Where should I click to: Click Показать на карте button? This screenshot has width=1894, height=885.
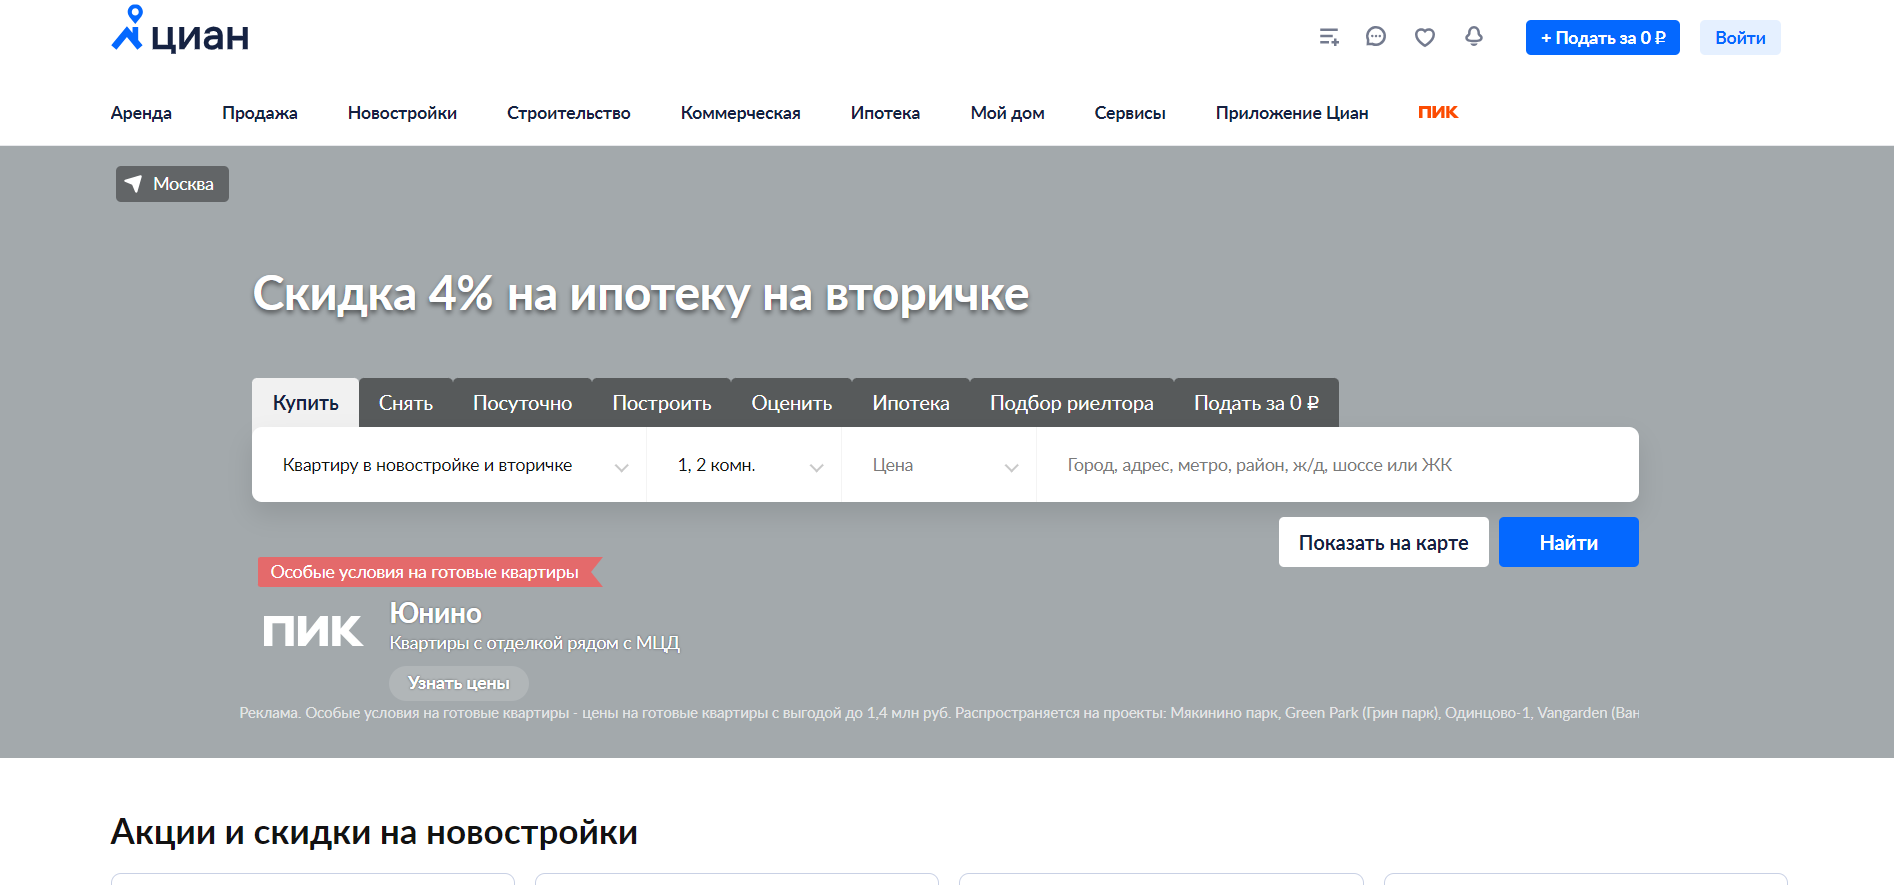1383,542
